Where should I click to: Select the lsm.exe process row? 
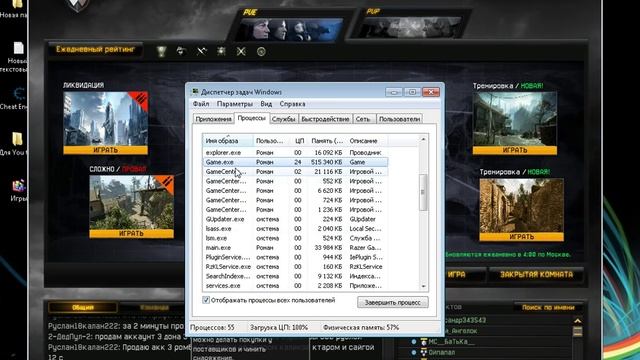coord(295,238)
